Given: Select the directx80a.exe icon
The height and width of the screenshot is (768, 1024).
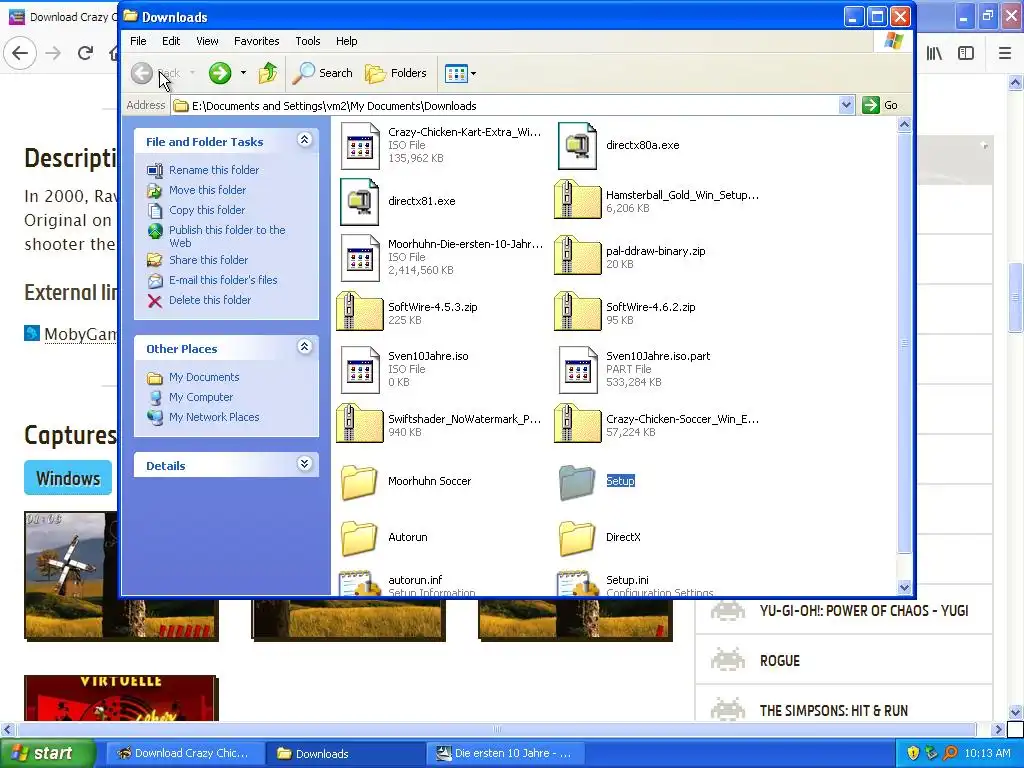Looking at the screenshot, I should coord(577,146).
